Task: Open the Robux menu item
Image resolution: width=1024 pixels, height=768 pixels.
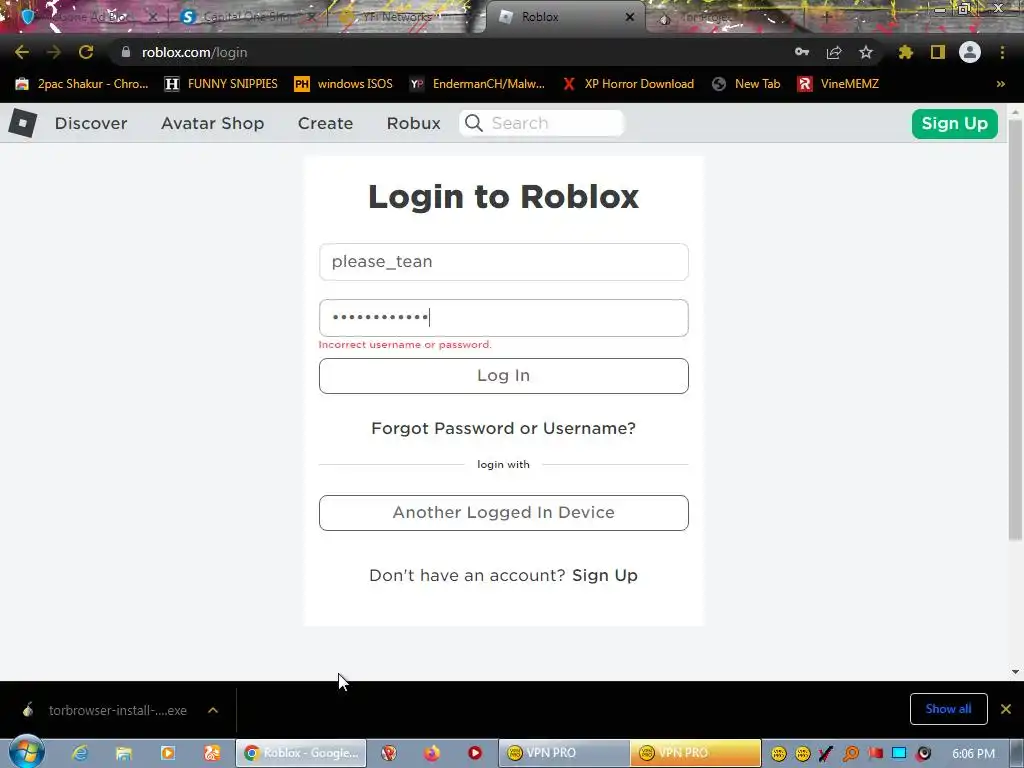Action: (413, 123)
